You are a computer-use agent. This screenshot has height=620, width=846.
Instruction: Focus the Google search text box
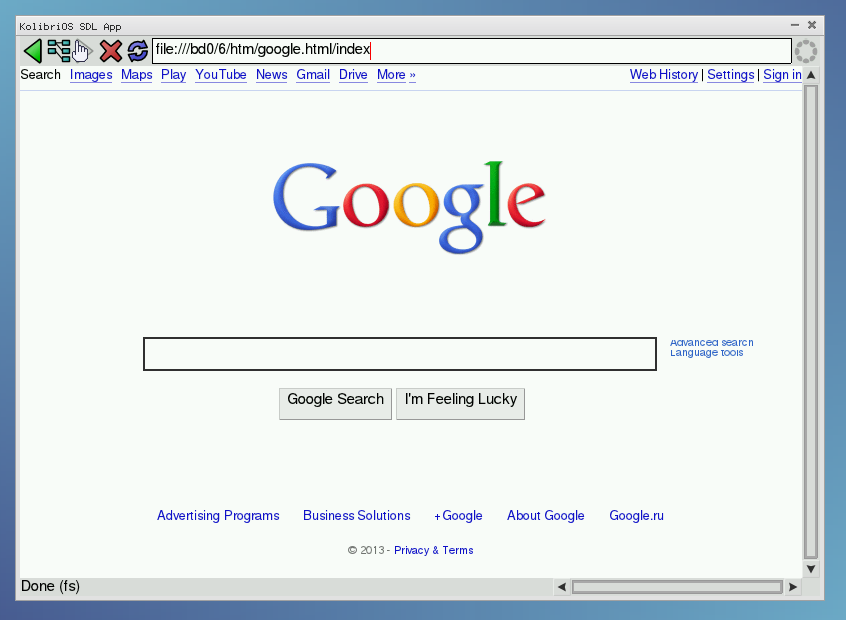400,354
